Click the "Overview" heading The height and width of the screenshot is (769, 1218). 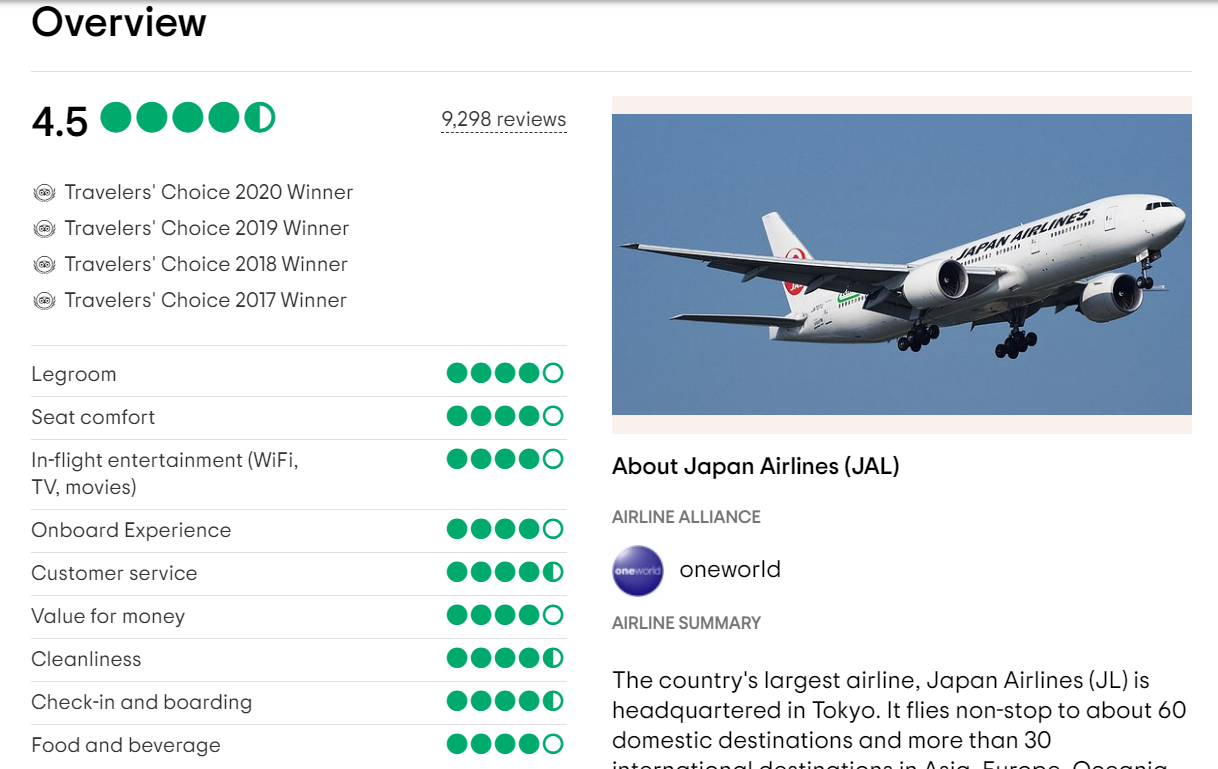tap(119, 21)
